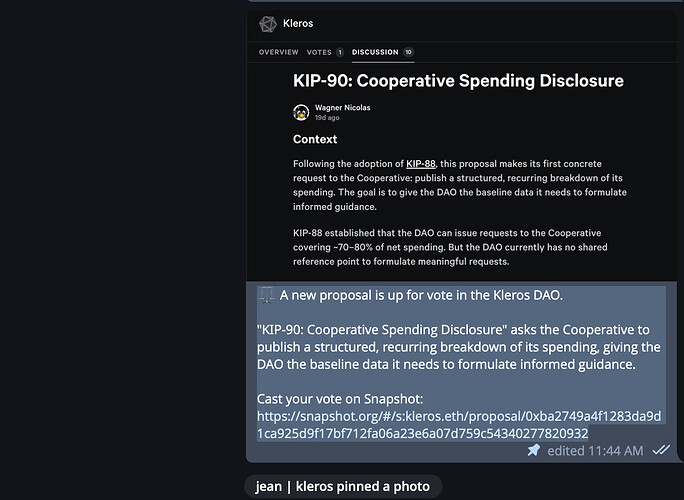Click the double checkmark read receipt
684x500 pixels.
coord(661,450)
